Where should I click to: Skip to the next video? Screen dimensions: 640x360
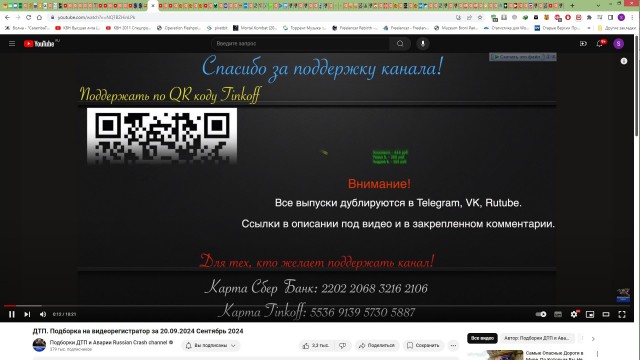point(27,314)
